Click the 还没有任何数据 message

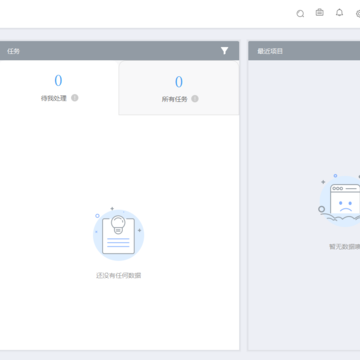coord(119,275)
